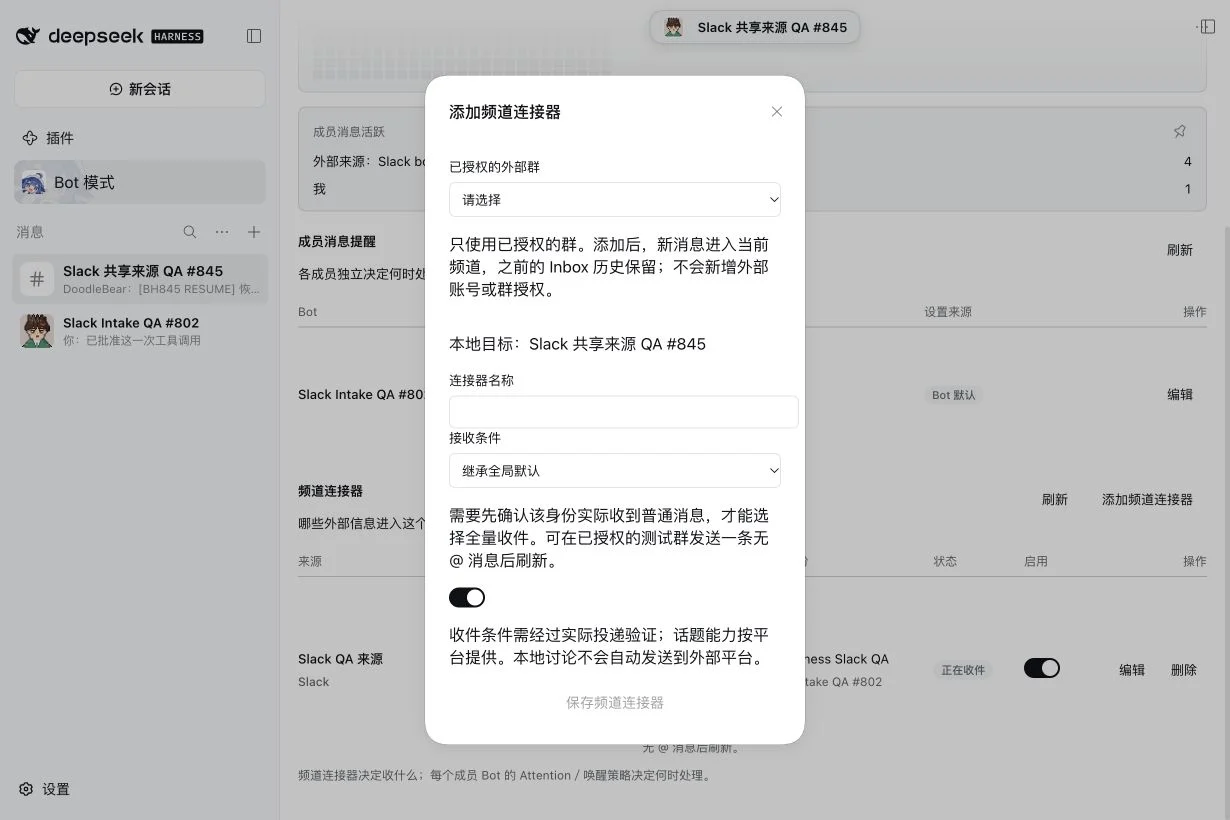1230x820 pixels.
Task: Focus the 连接器名称 input field
Action: (x=624, y=412)
